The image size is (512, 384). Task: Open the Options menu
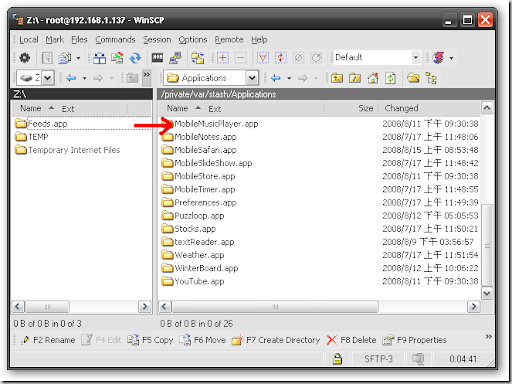point(193,40)
